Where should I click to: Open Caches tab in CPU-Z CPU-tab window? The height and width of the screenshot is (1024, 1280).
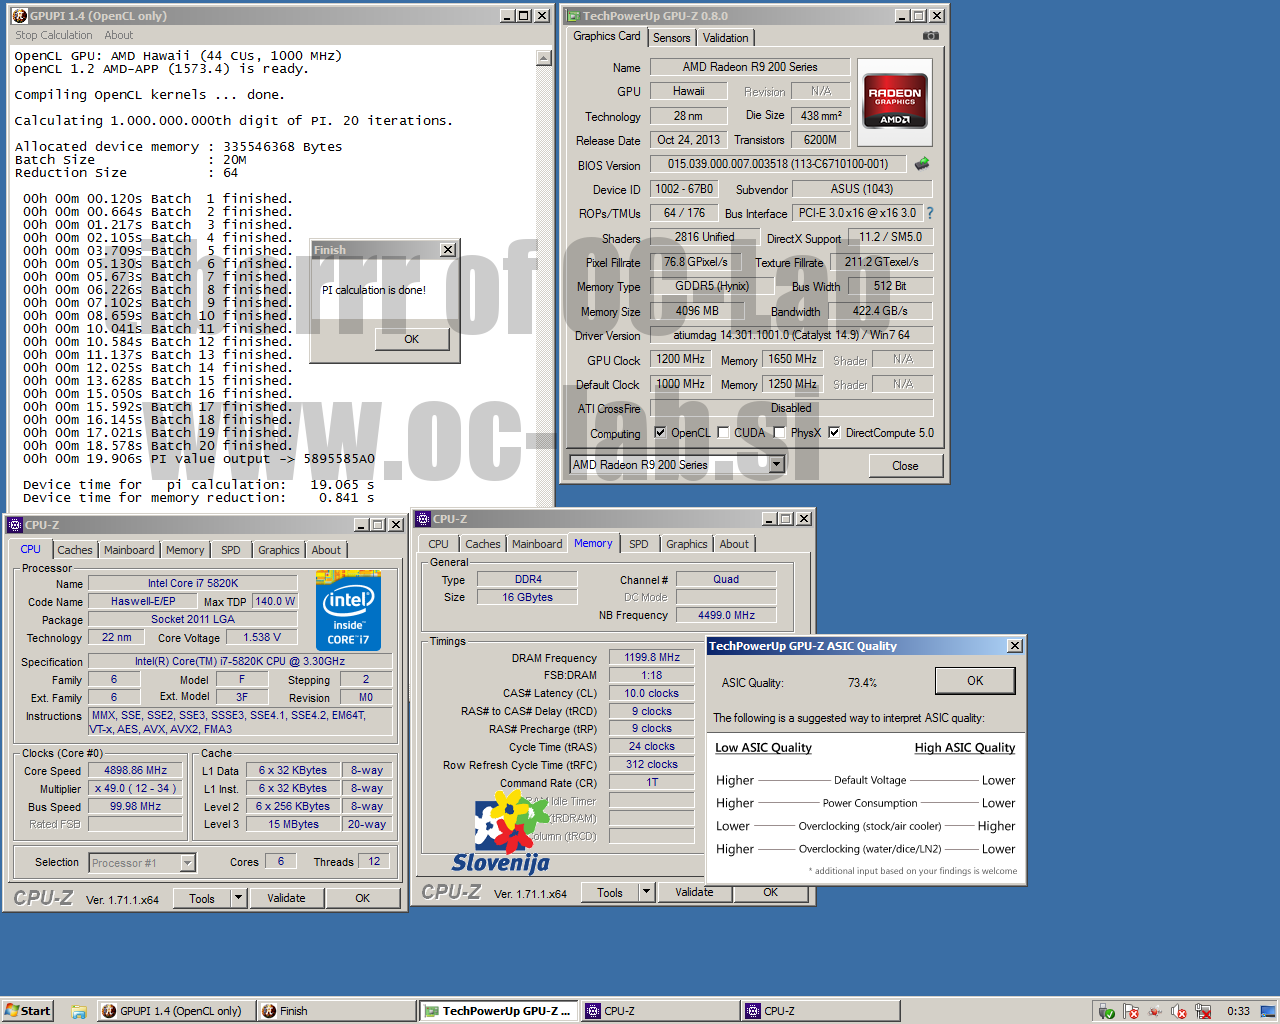[x=75, y=550]
